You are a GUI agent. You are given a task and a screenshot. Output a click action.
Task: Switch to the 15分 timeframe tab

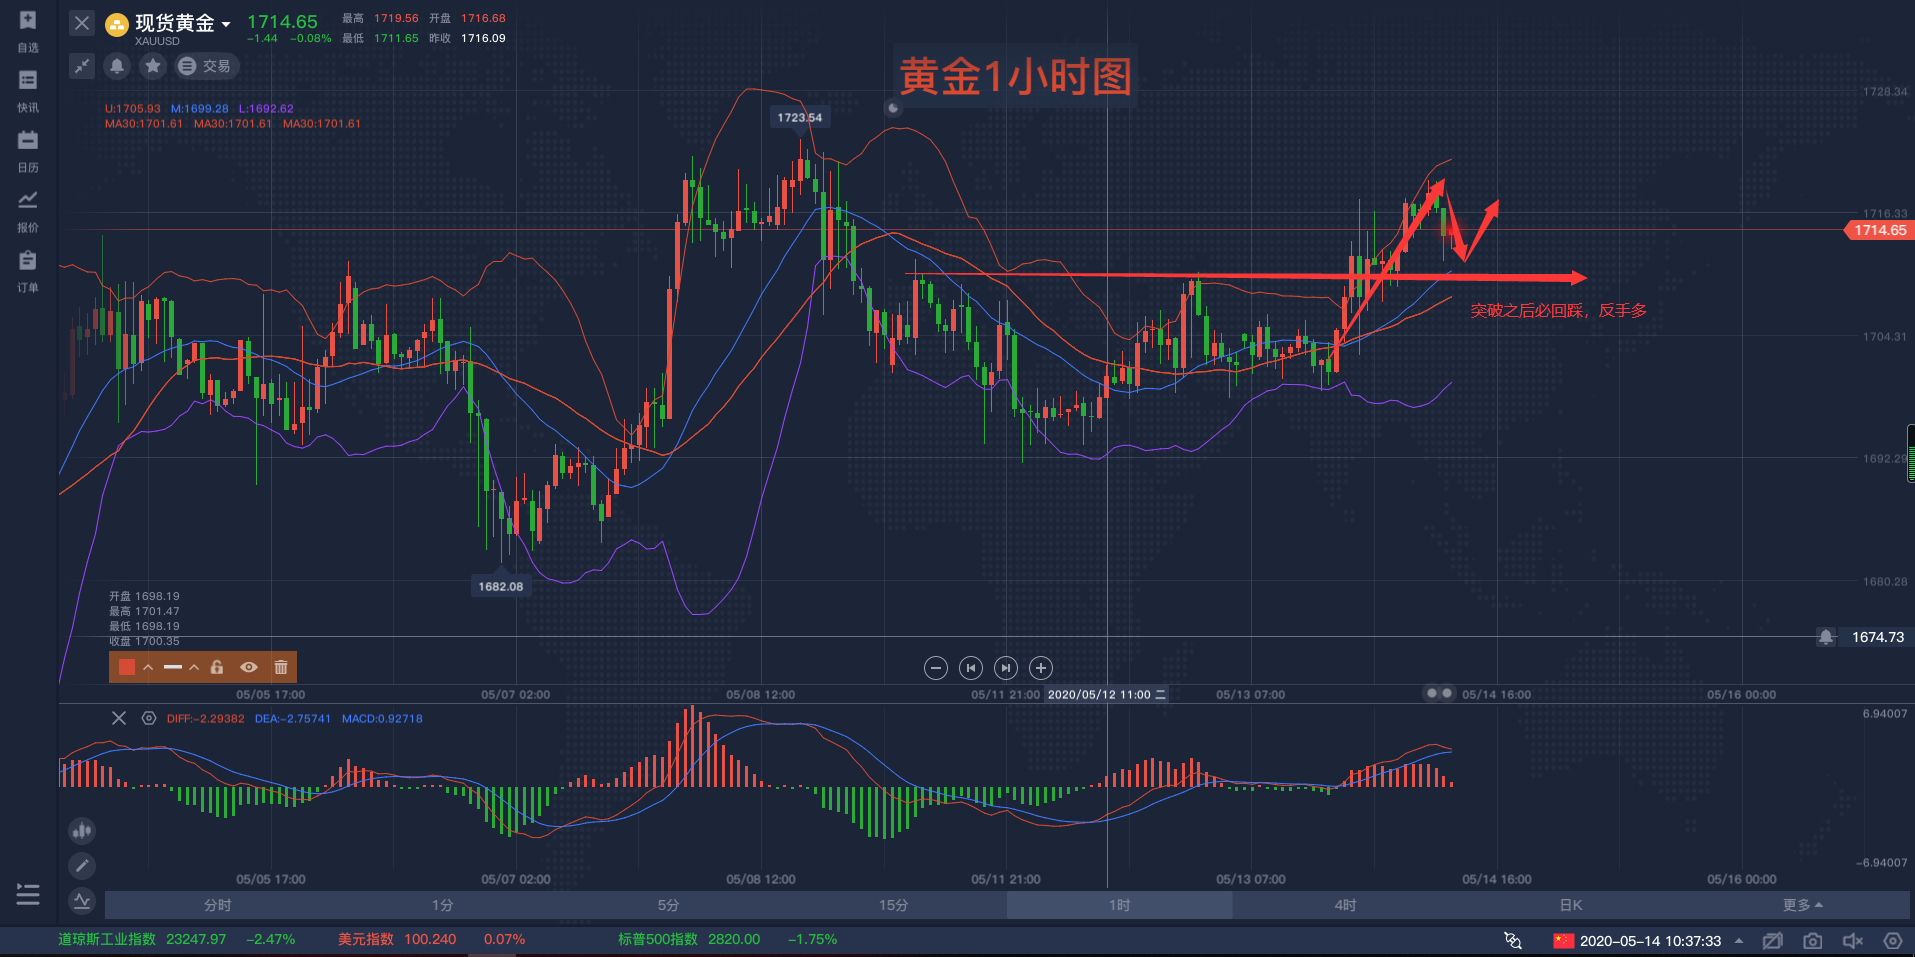click(894, 905)
